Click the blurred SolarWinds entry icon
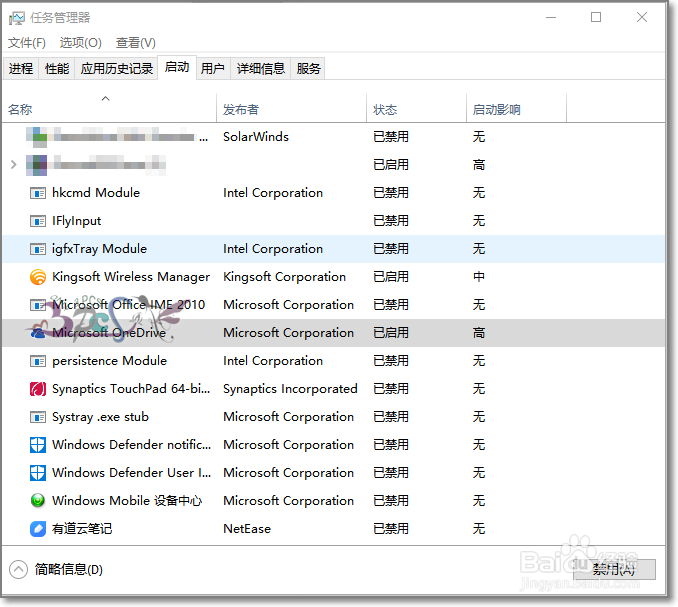 [x=36, y=137]
